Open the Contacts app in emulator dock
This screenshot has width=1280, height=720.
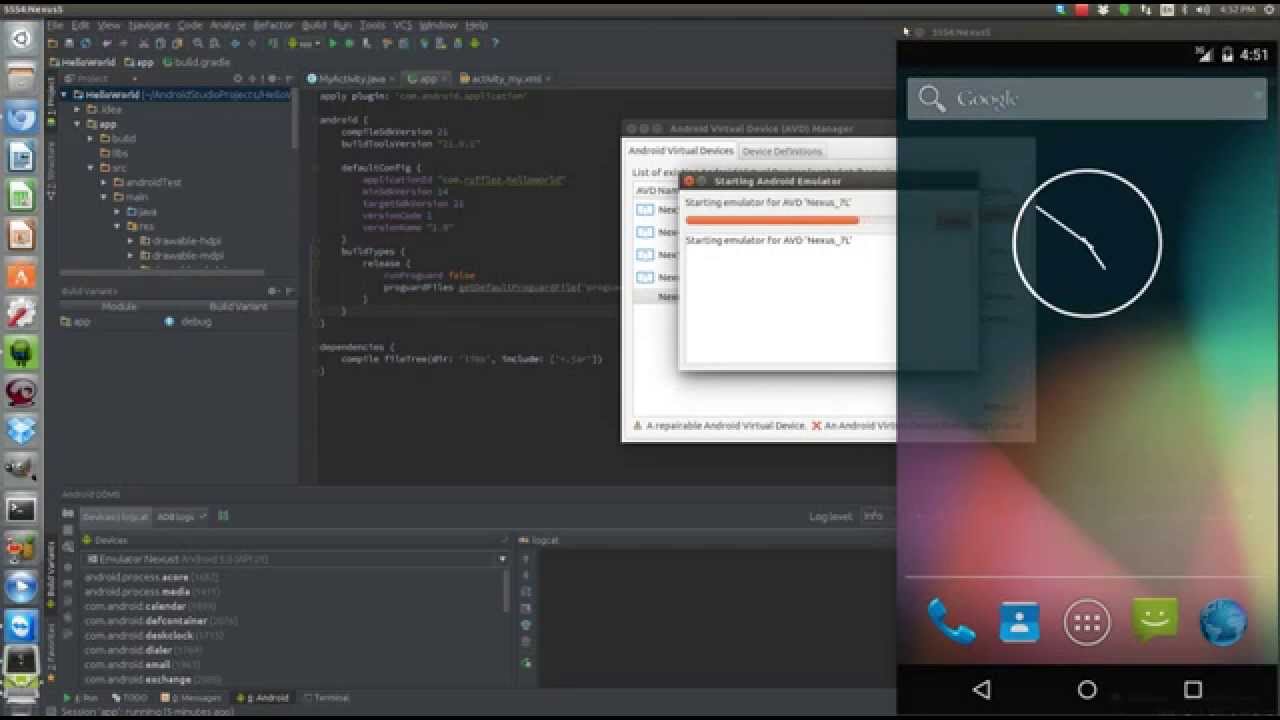1019,622
